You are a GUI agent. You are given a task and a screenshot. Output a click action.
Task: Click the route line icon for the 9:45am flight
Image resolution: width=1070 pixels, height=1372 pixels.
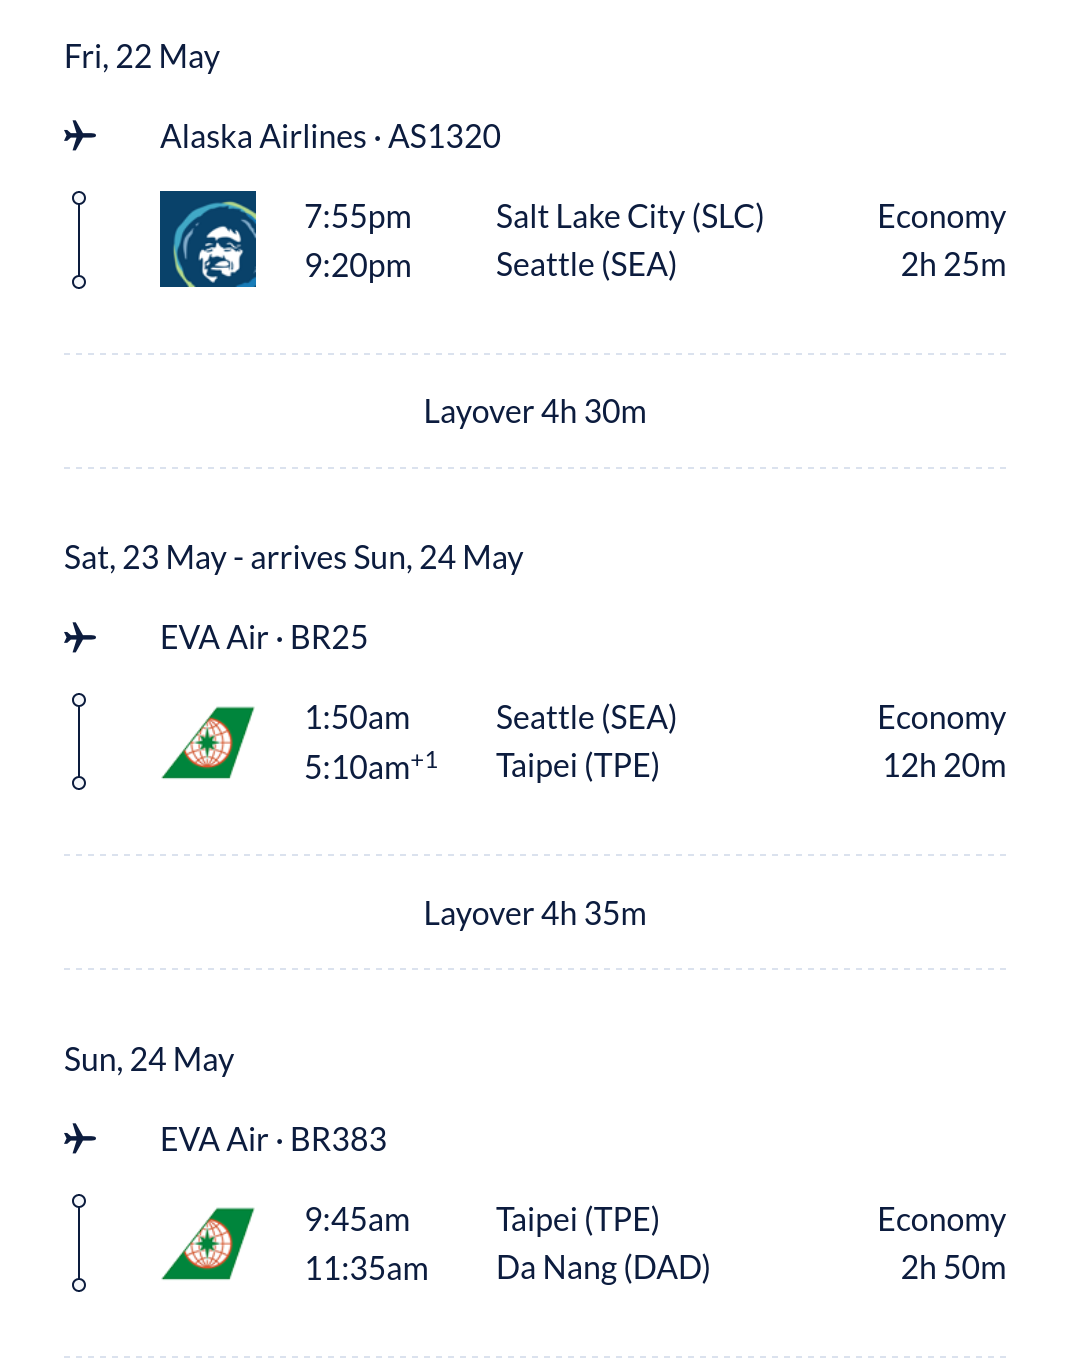point(79,1244)
